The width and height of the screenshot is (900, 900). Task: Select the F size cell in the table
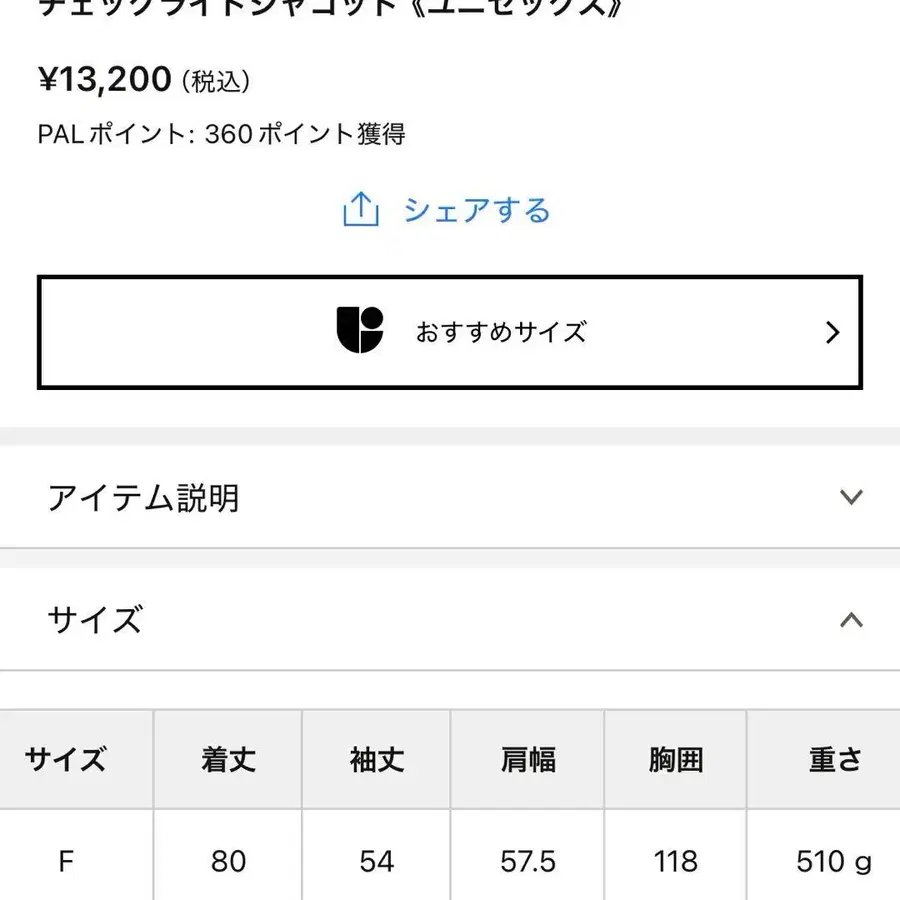coord(65,861)
